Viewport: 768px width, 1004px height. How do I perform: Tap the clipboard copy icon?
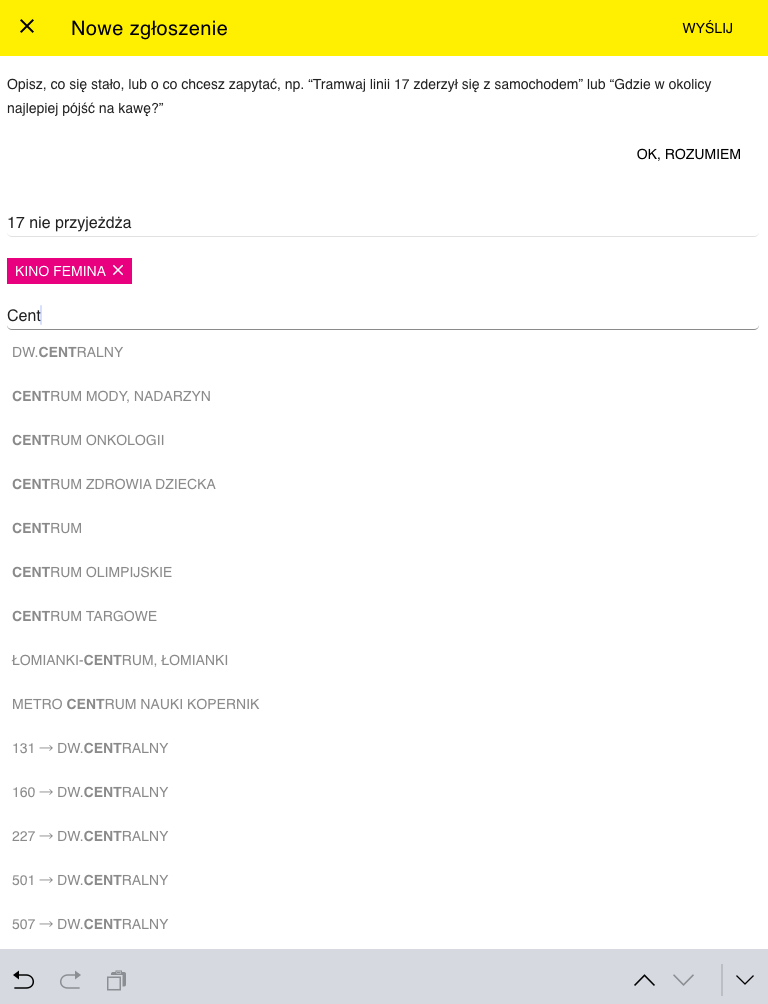click(x=117, y=980)
